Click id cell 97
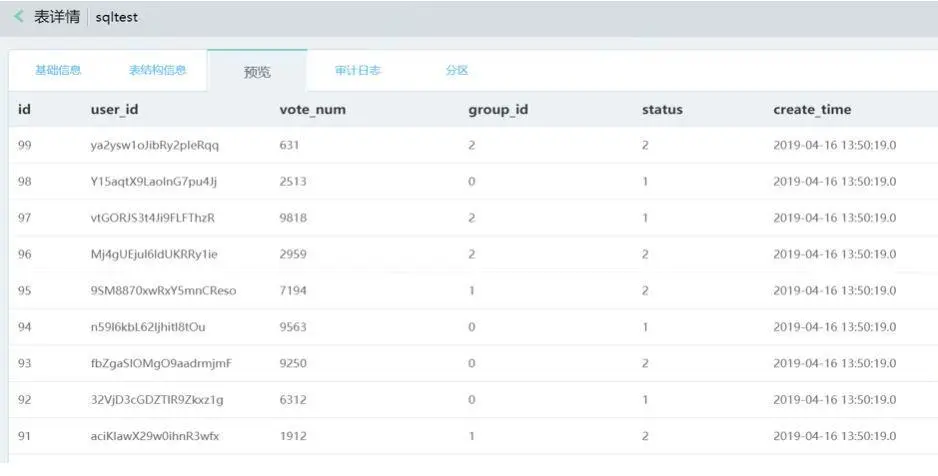The image size is (938, 476). pyautogui.click(x=25, y=218)
